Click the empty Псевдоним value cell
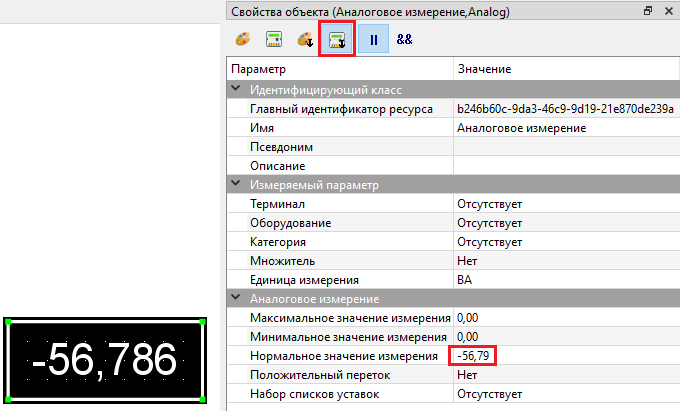Viewport: 680px width, 411px height. [x=565, y=147]
